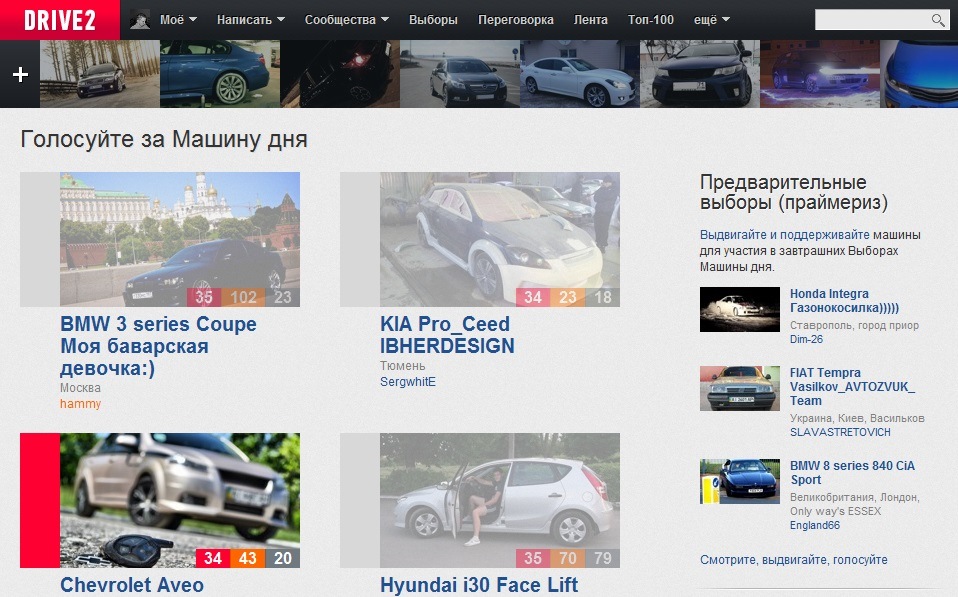The height and width of the screenshot is (597, 958).
Task: Open Honda Integra Газонокосилка link
Action: [x=844, y=301]
